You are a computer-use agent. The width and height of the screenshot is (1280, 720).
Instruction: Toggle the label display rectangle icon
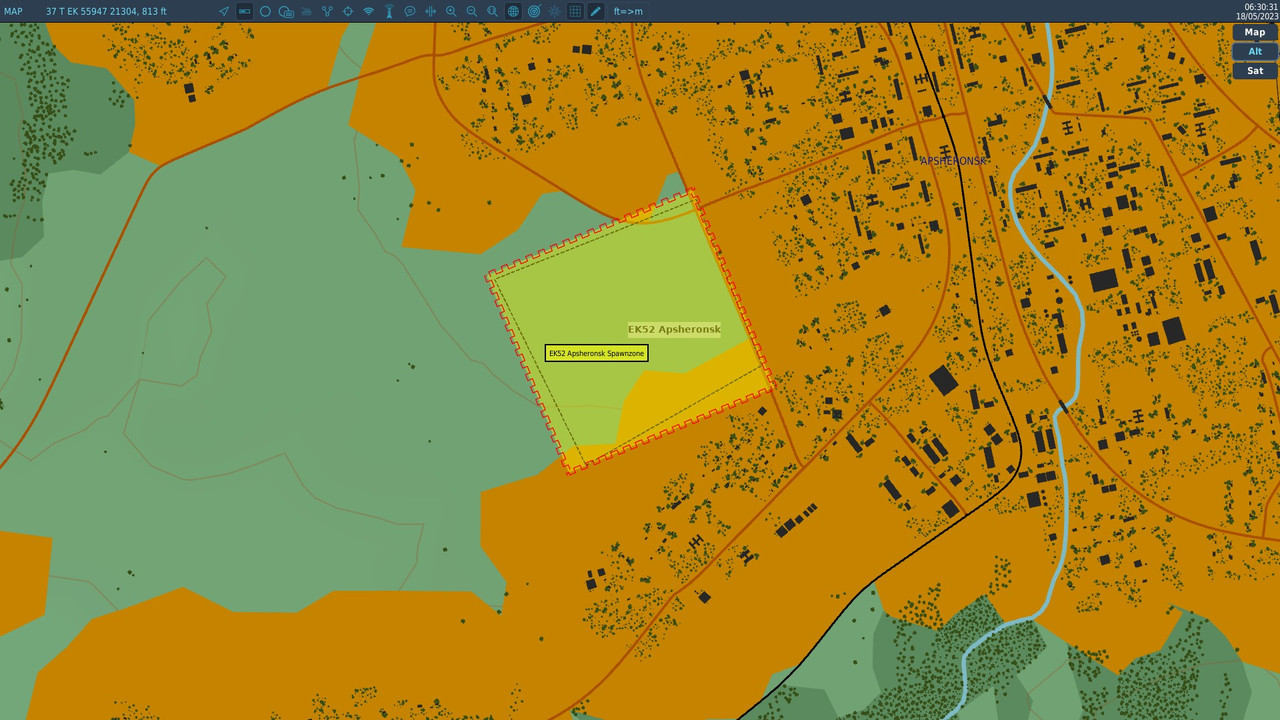click(x=244, y=11)
